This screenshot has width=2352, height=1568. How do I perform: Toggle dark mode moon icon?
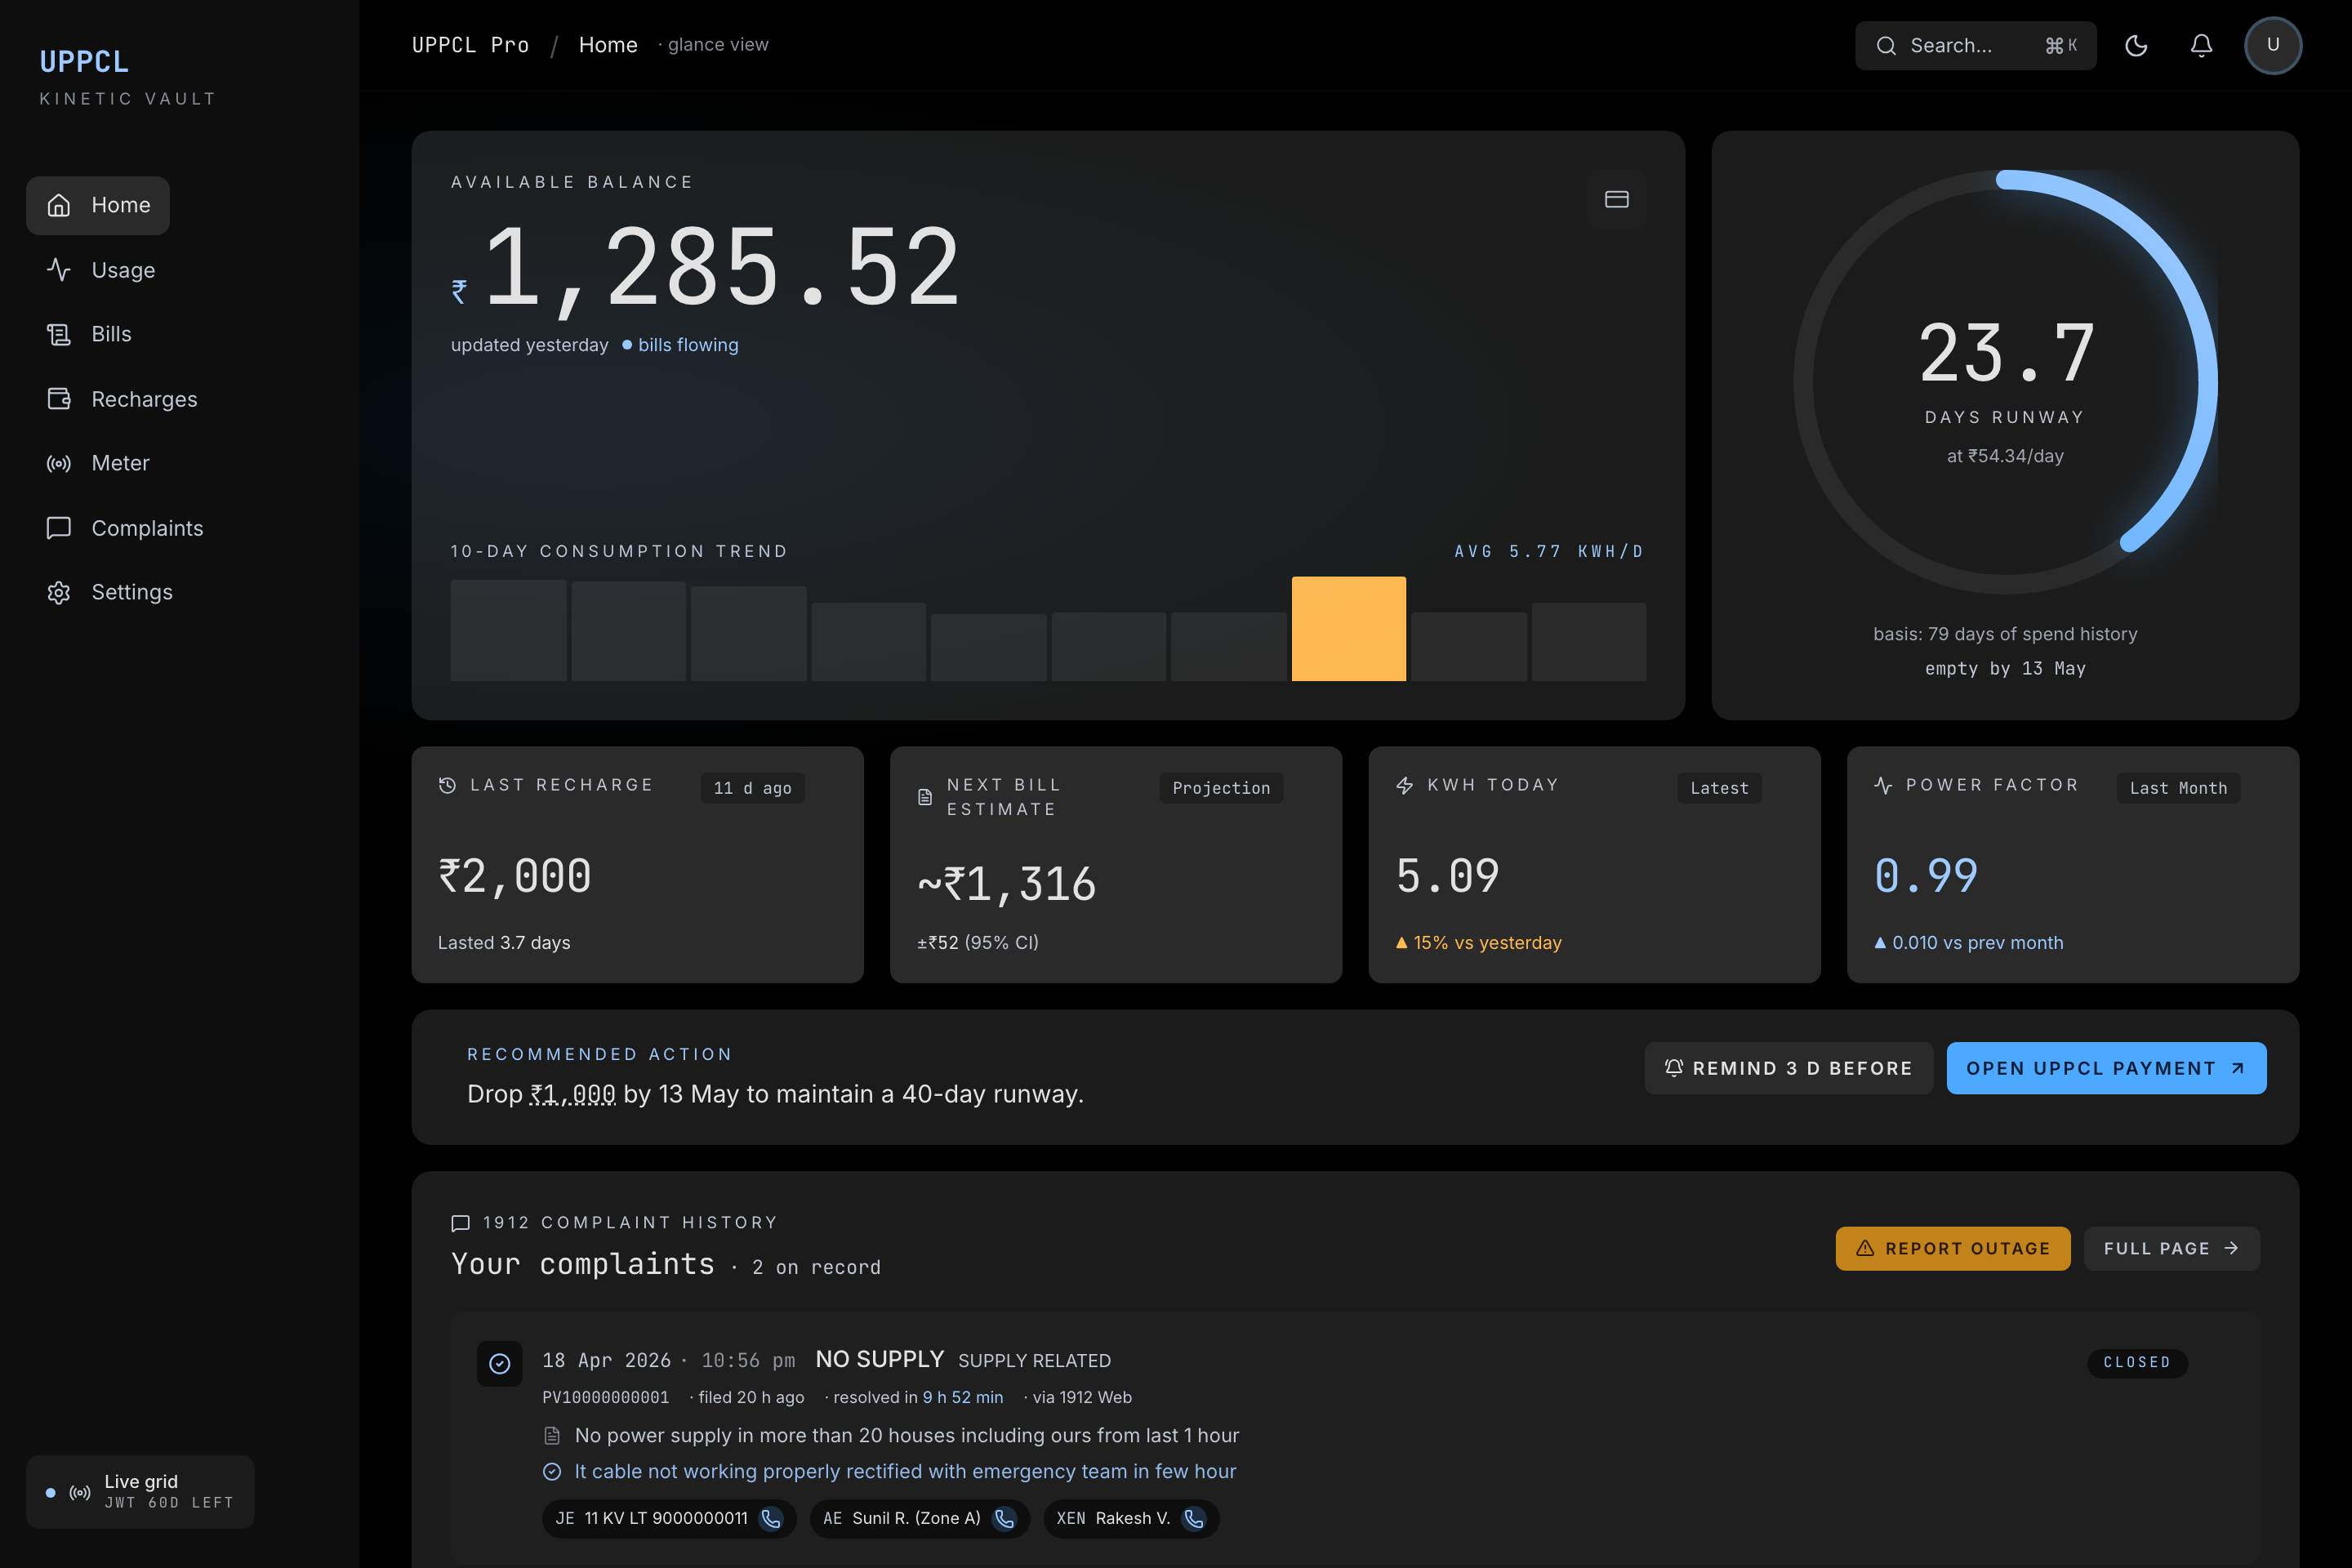[2136, 46]
